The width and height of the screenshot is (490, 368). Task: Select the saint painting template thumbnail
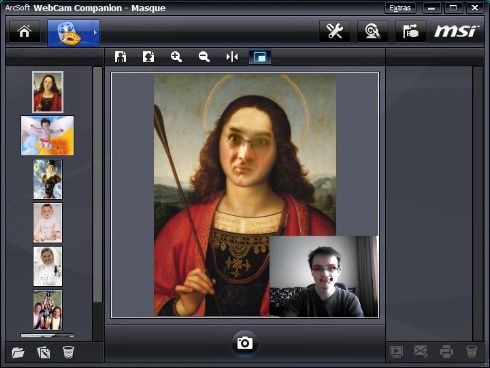point(47,92)
